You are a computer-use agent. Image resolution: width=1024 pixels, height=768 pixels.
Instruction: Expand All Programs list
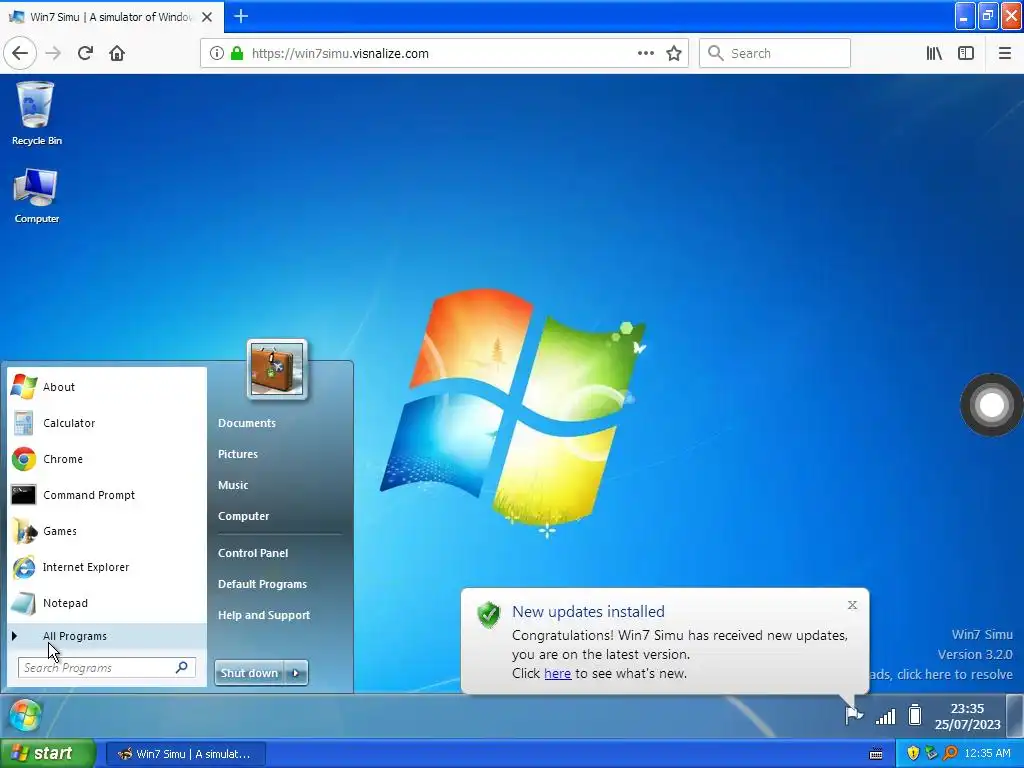point(107,636)
